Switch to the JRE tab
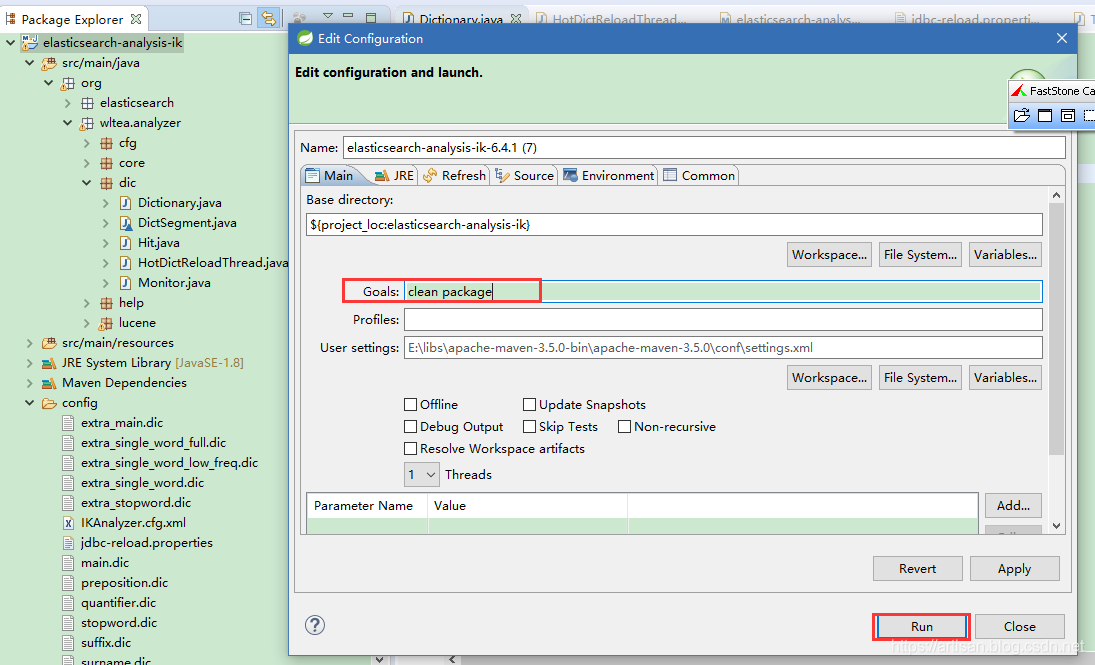 pyautogui.click(x=393, y=175)
